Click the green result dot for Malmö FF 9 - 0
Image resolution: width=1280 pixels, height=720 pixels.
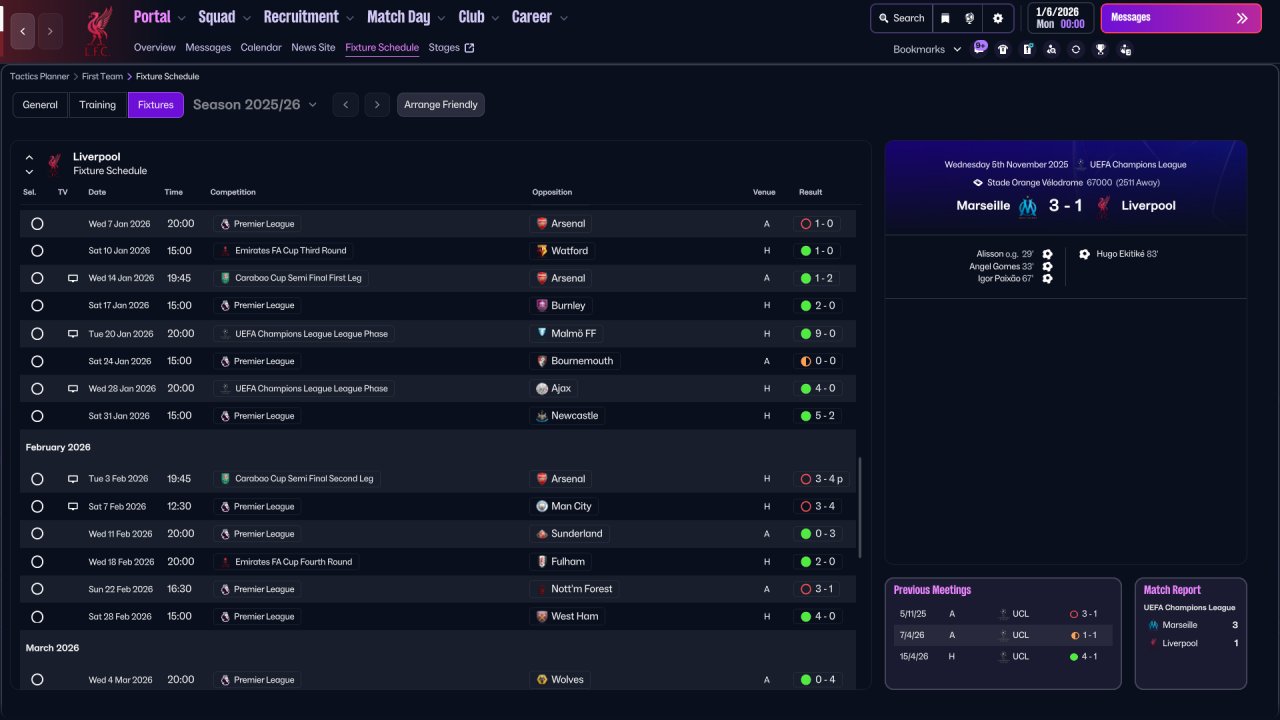click(x=806, y=334)
